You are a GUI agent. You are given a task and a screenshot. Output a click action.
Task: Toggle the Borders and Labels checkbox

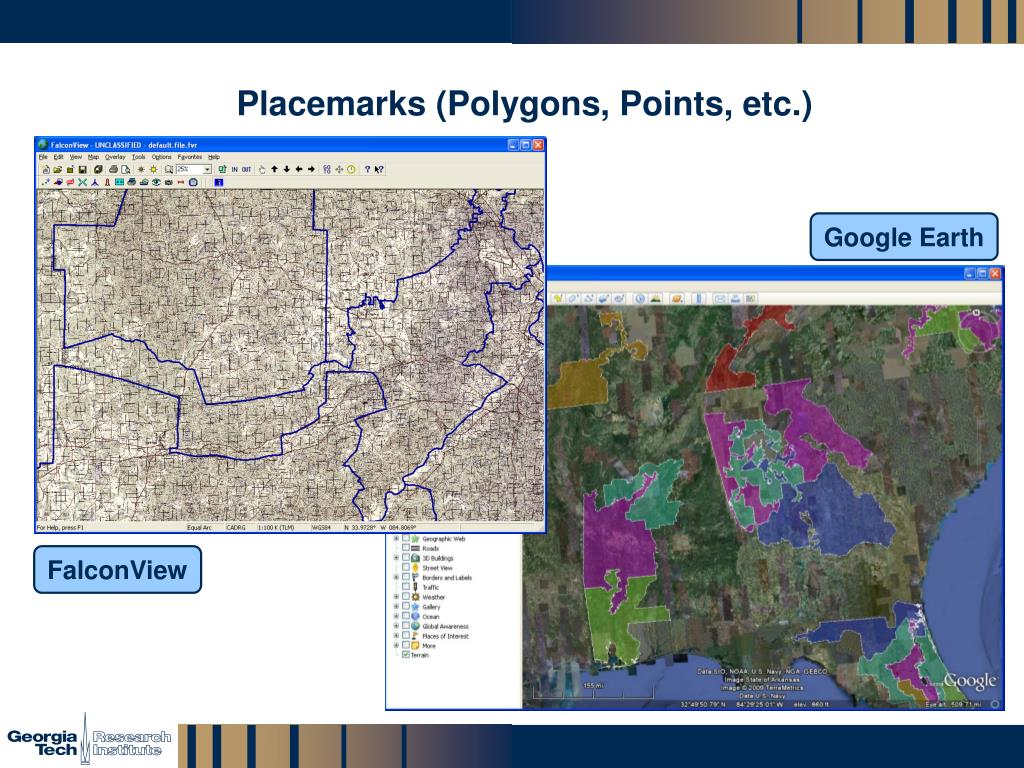406,577
